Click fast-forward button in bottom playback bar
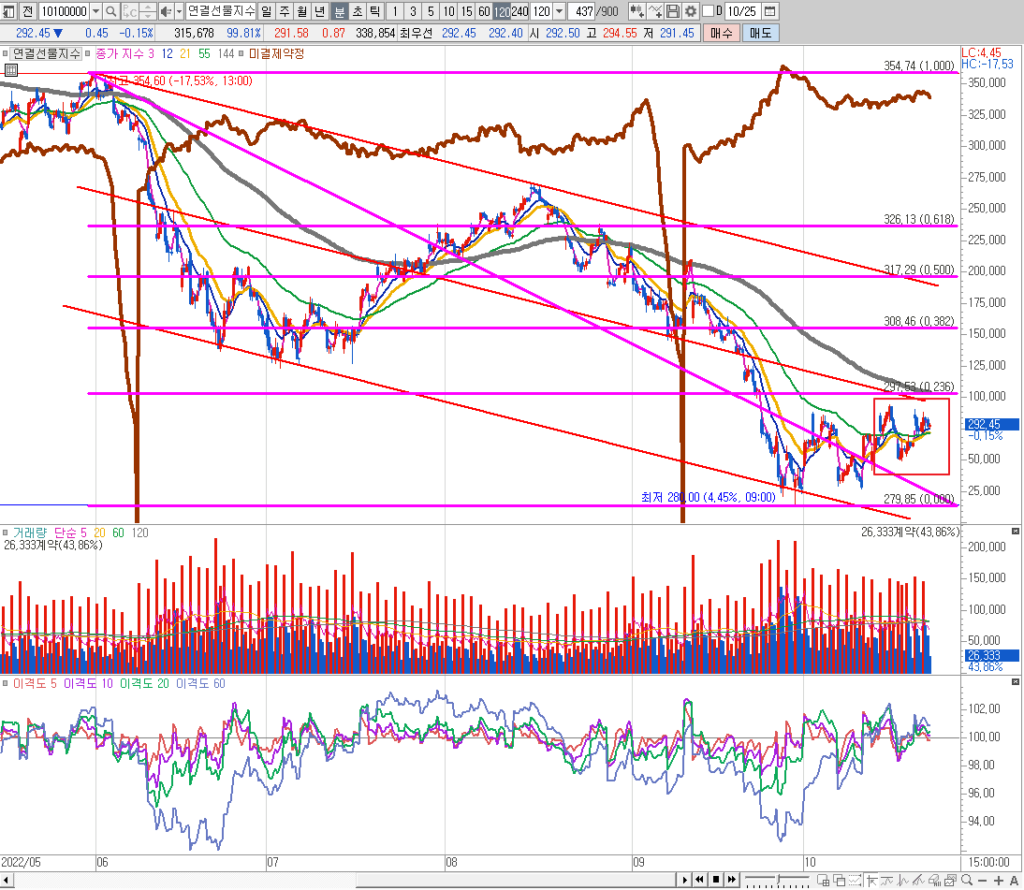 [x=732, y=880]
